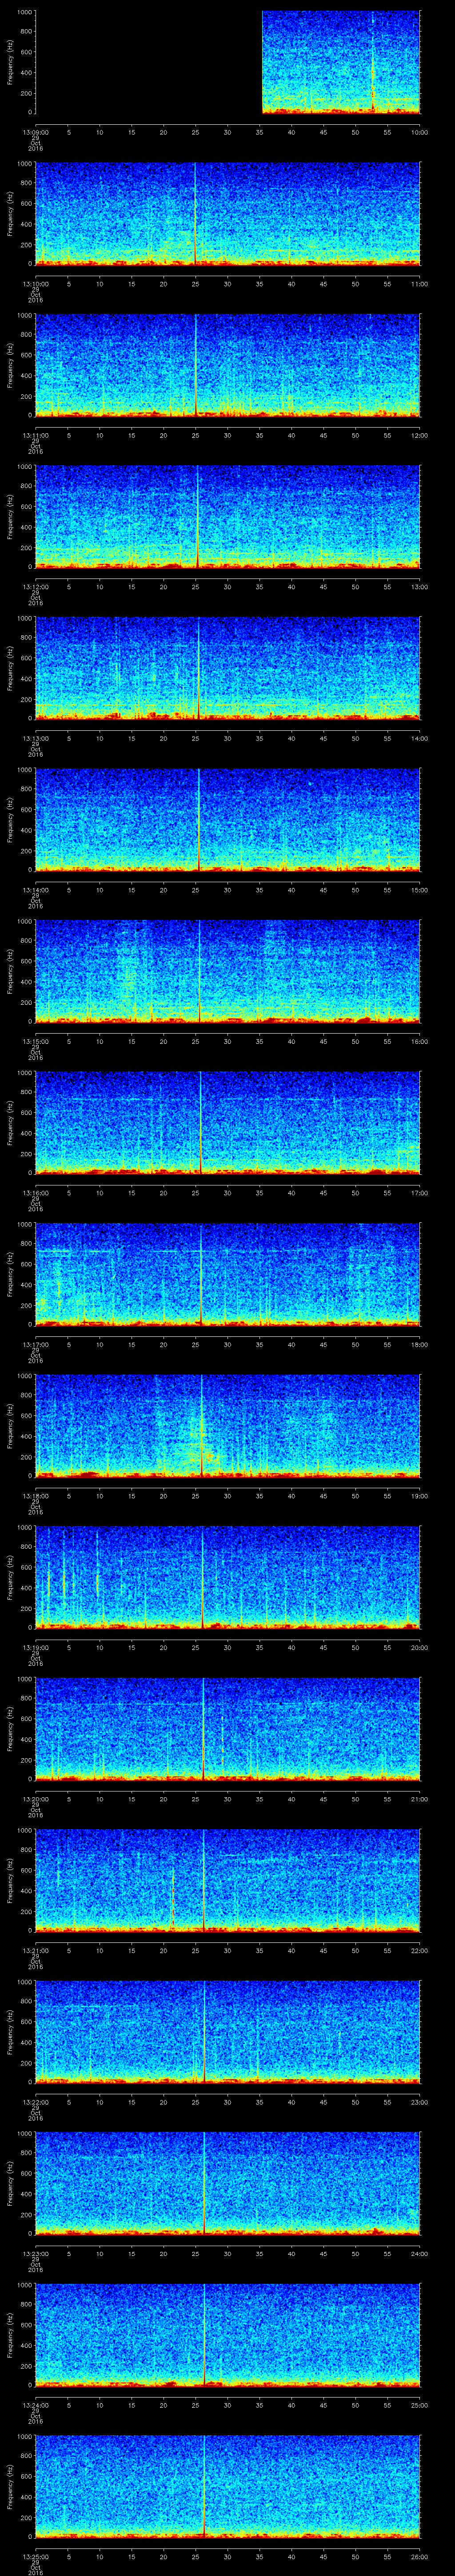
Task: Select the spectrogram panel starting at 13:24:00
Action: pyautogui.click(x=227, y=2334)
